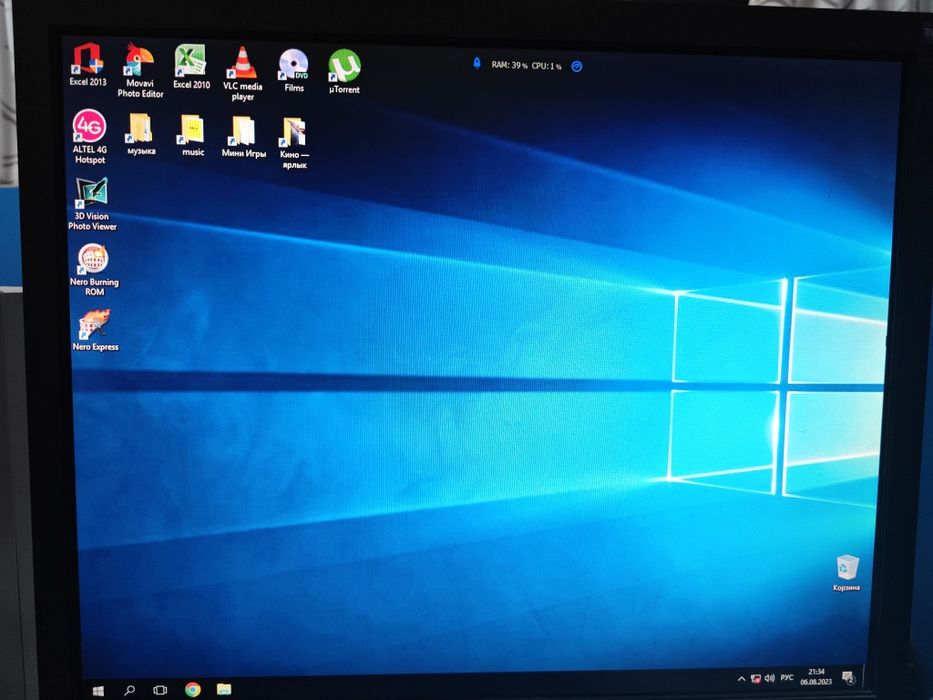Click the CPU: 1 % readout

tap(547, 66)
